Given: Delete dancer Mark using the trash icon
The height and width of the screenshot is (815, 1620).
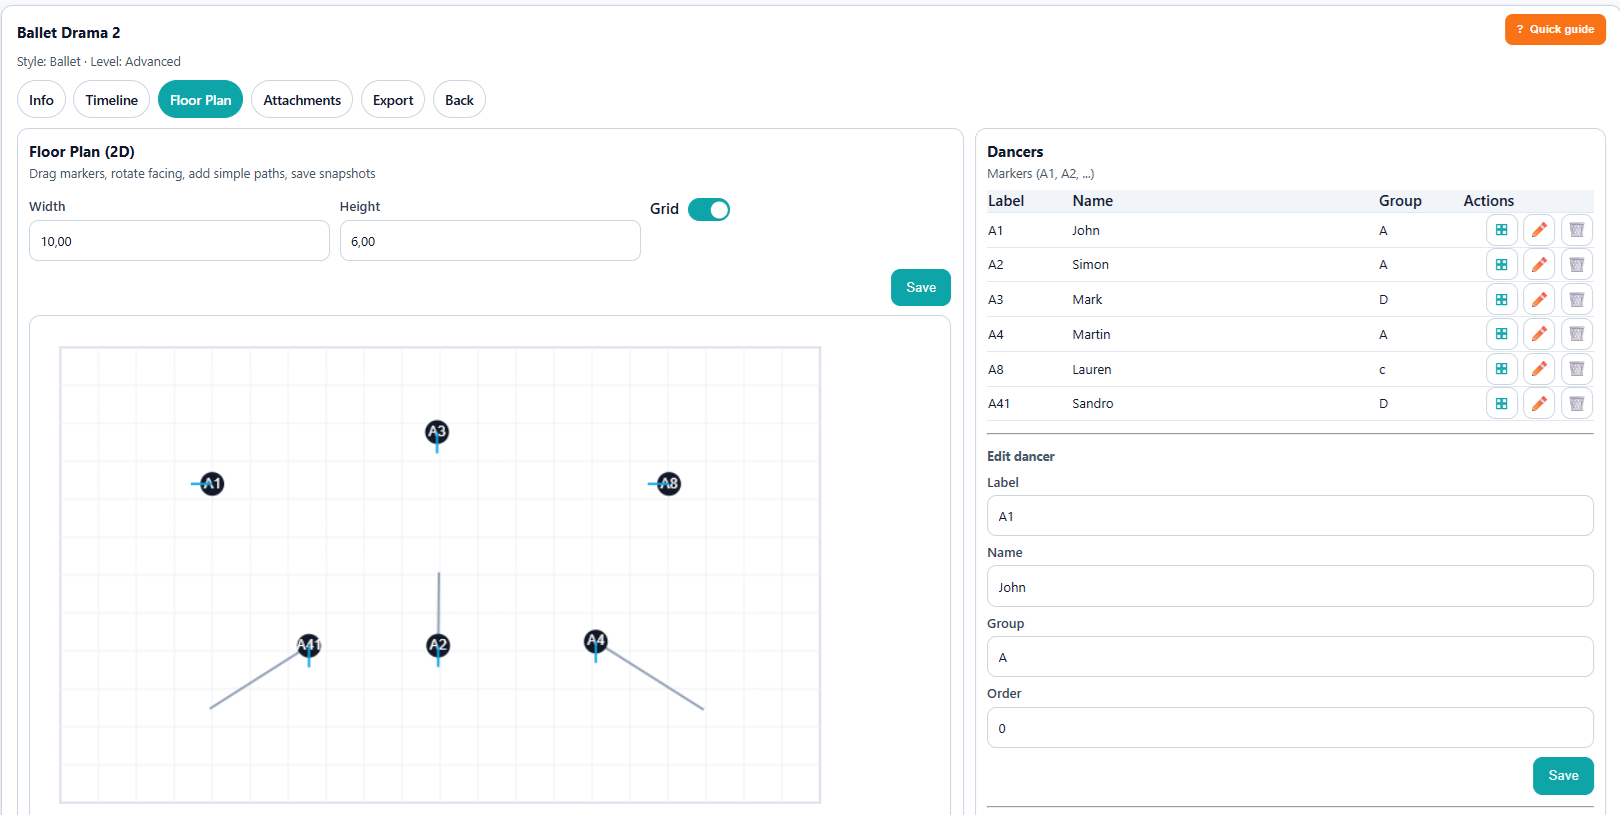Looking at the screenshot, I should coord(1576,300).
